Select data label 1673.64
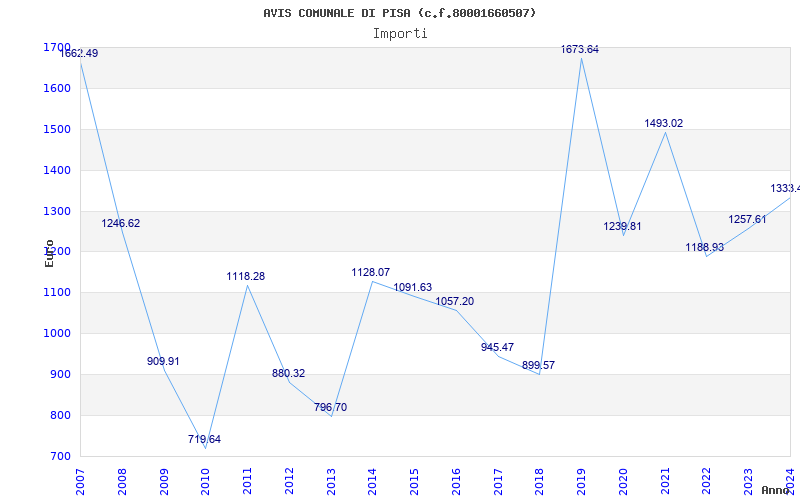 tap(580, 49)
